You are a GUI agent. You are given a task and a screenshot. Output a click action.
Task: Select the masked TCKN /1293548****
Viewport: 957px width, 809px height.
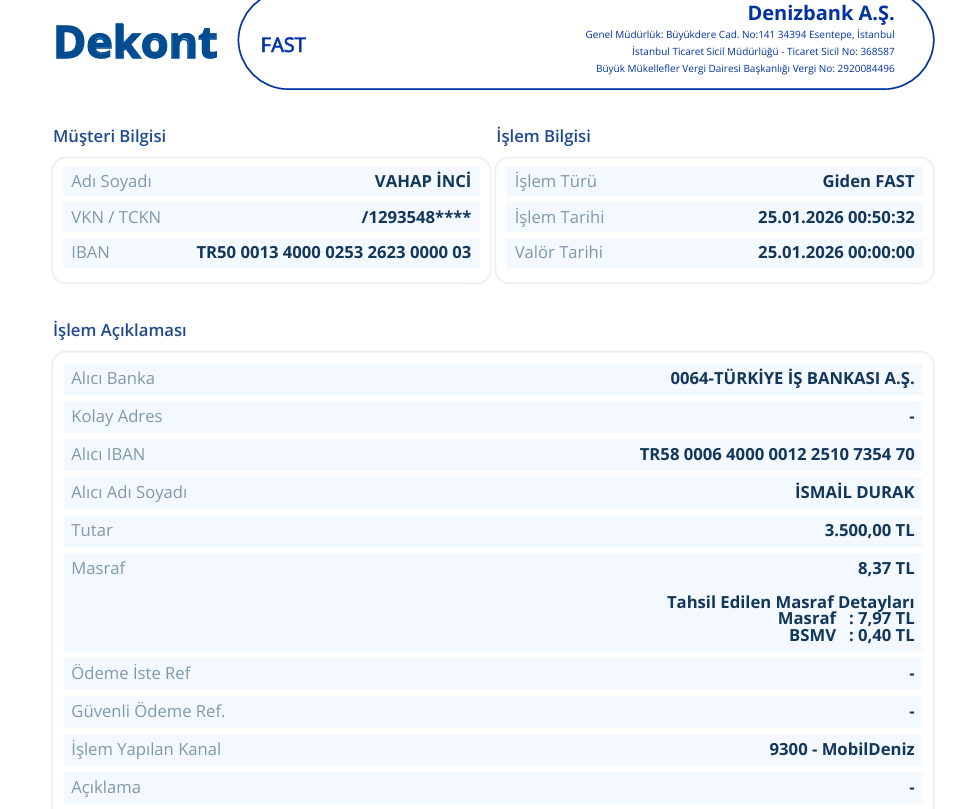(416, 217)
